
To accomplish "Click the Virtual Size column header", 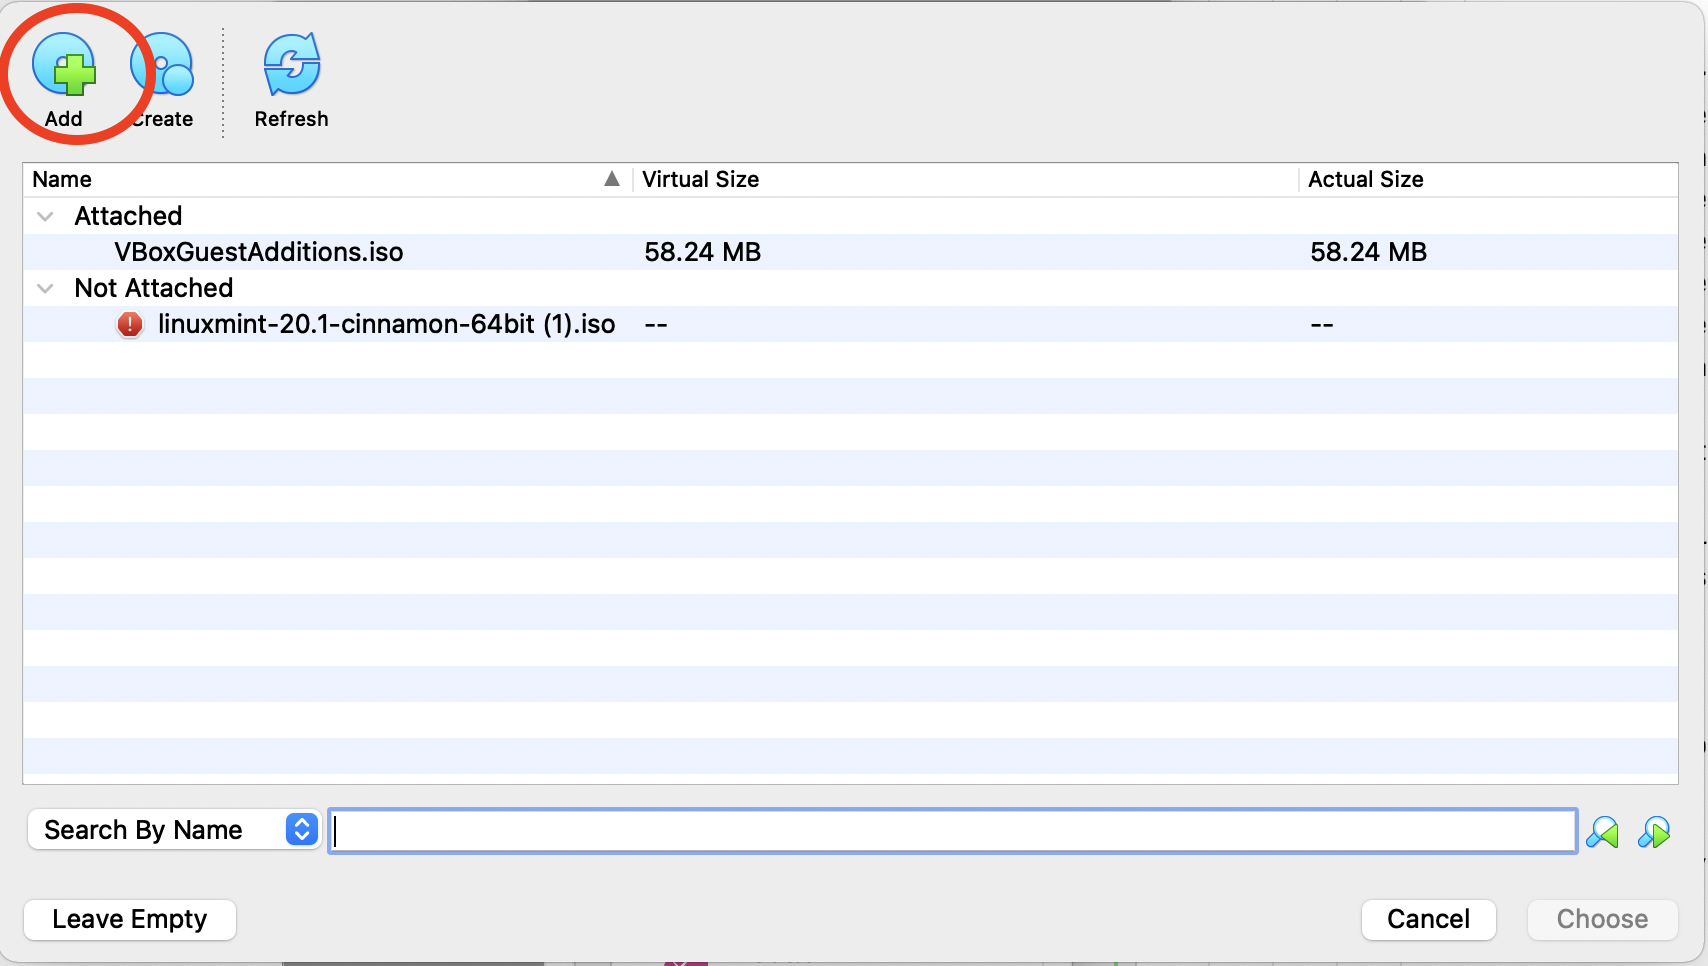I will pos(701,180).
